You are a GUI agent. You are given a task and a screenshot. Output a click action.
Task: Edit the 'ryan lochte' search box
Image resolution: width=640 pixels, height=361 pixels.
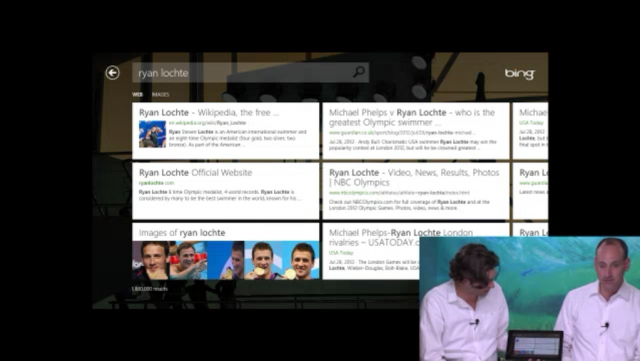click(x=250, y=73)
